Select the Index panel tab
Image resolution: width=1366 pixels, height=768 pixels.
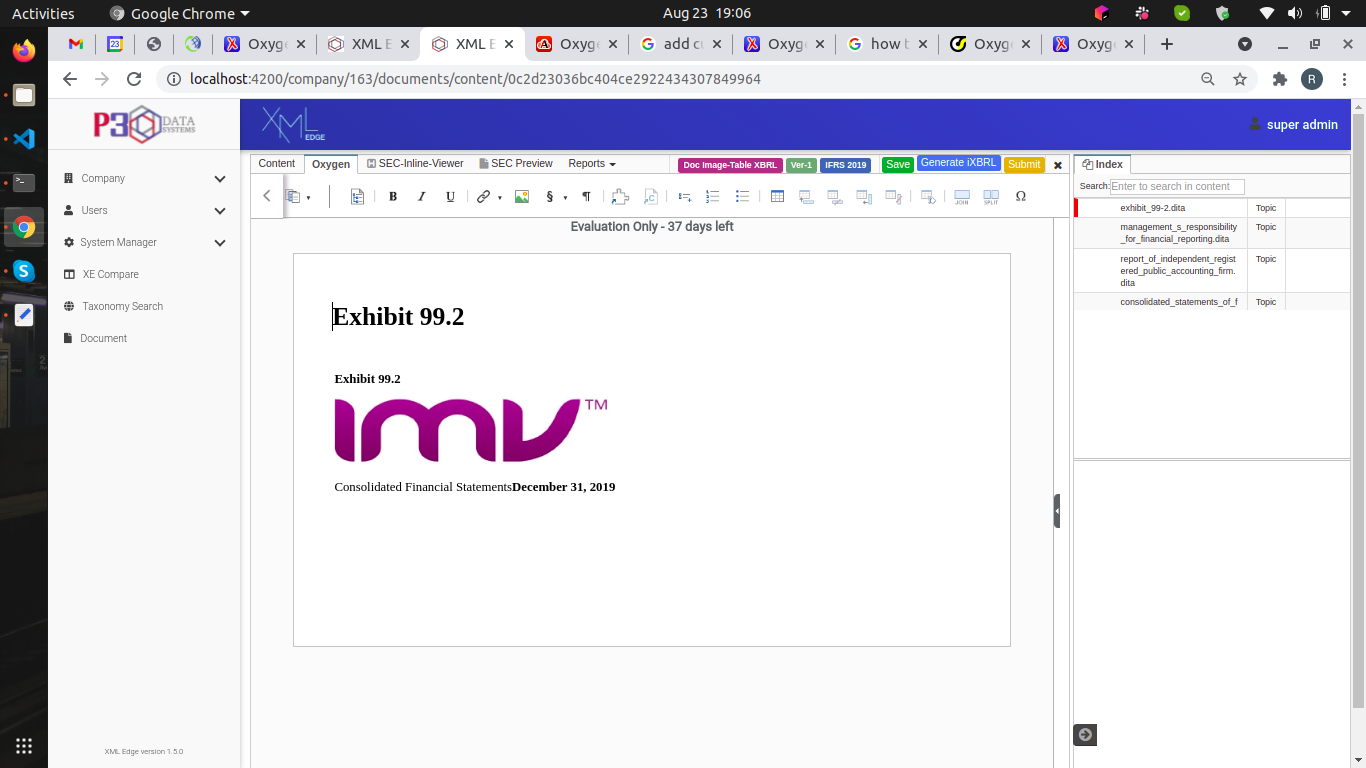pyautogui.click(x=1102, y=164)
